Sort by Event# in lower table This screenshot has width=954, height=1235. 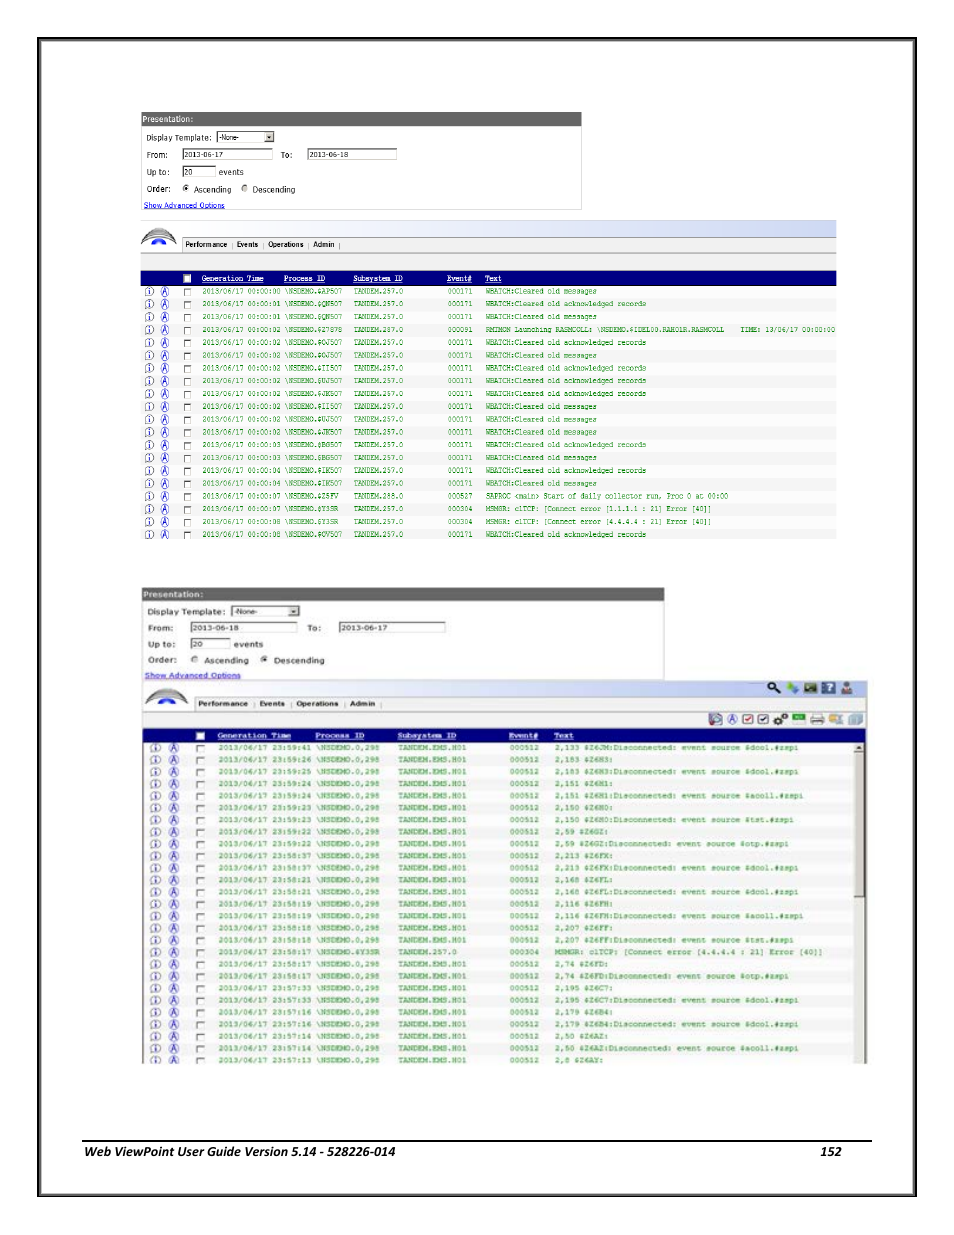pyautogui.click(x=523, y=736)
